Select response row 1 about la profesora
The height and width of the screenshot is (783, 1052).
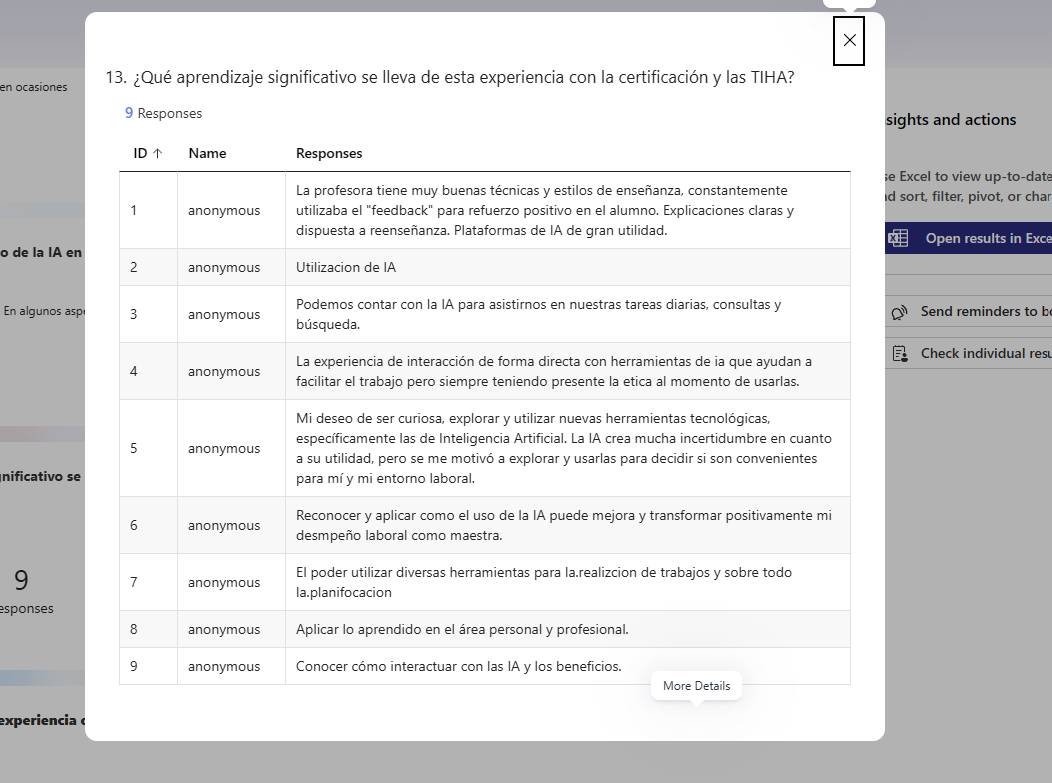pyautogui.click(x=485, y=211)
